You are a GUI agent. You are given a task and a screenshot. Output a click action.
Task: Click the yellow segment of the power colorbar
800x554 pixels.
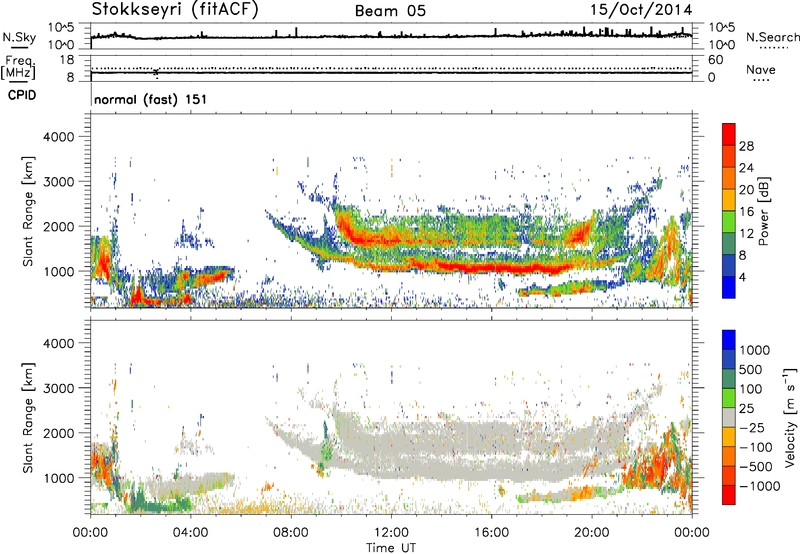pos(729,200)
